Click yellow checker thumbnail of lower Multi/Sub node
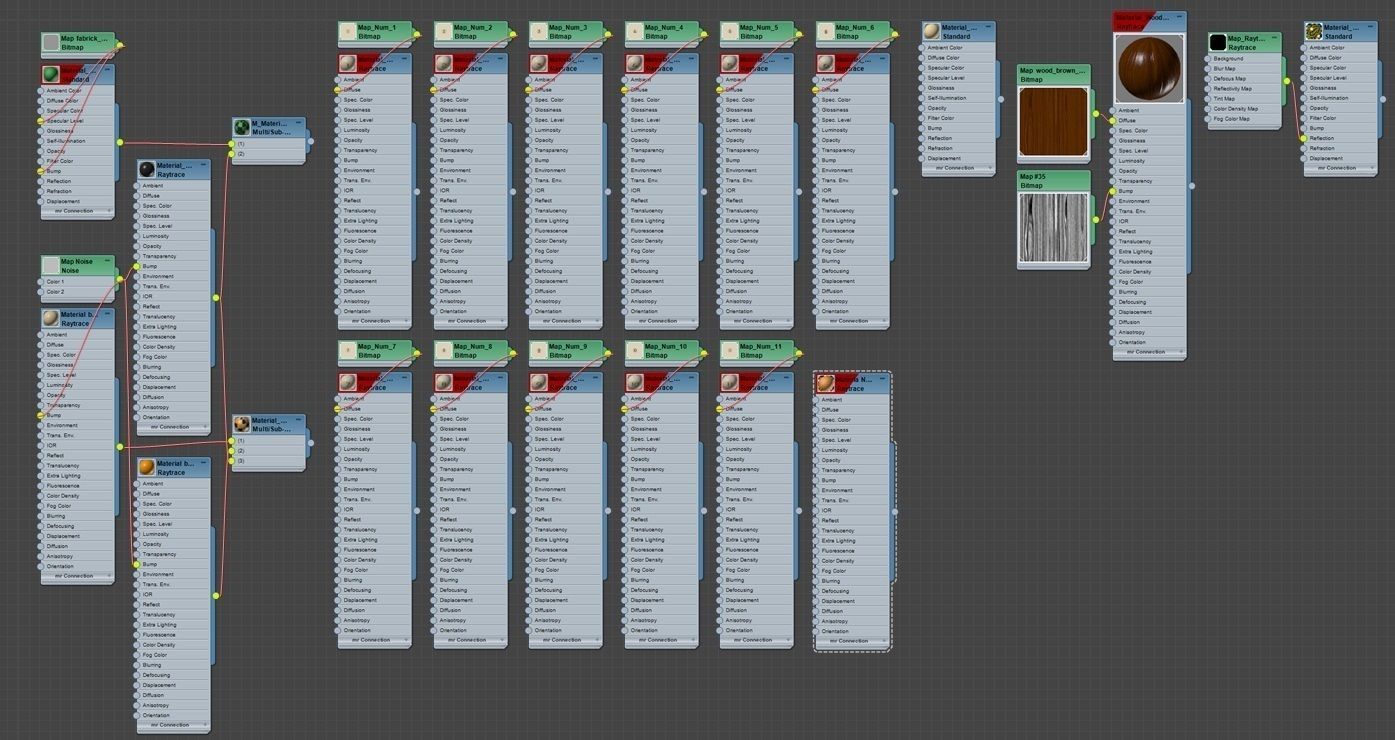The image size is (1395, 740). (x=241, y=425)
